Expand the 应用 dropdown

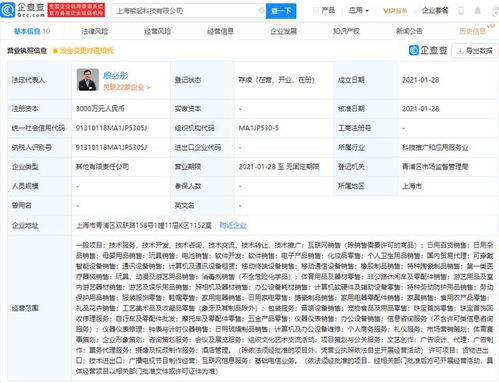coord(359,11)
